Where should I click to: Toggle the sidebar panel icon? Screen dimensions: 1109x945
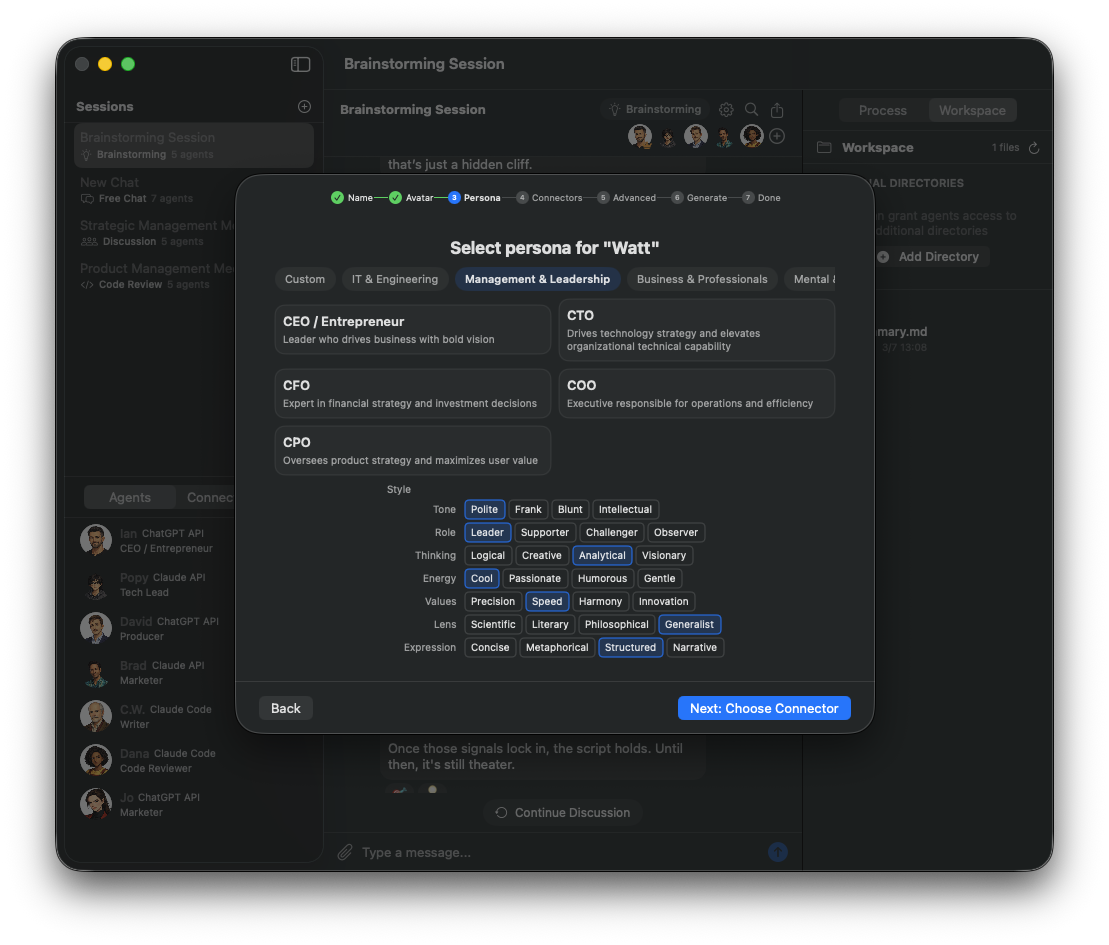click(x=300, y=64)
